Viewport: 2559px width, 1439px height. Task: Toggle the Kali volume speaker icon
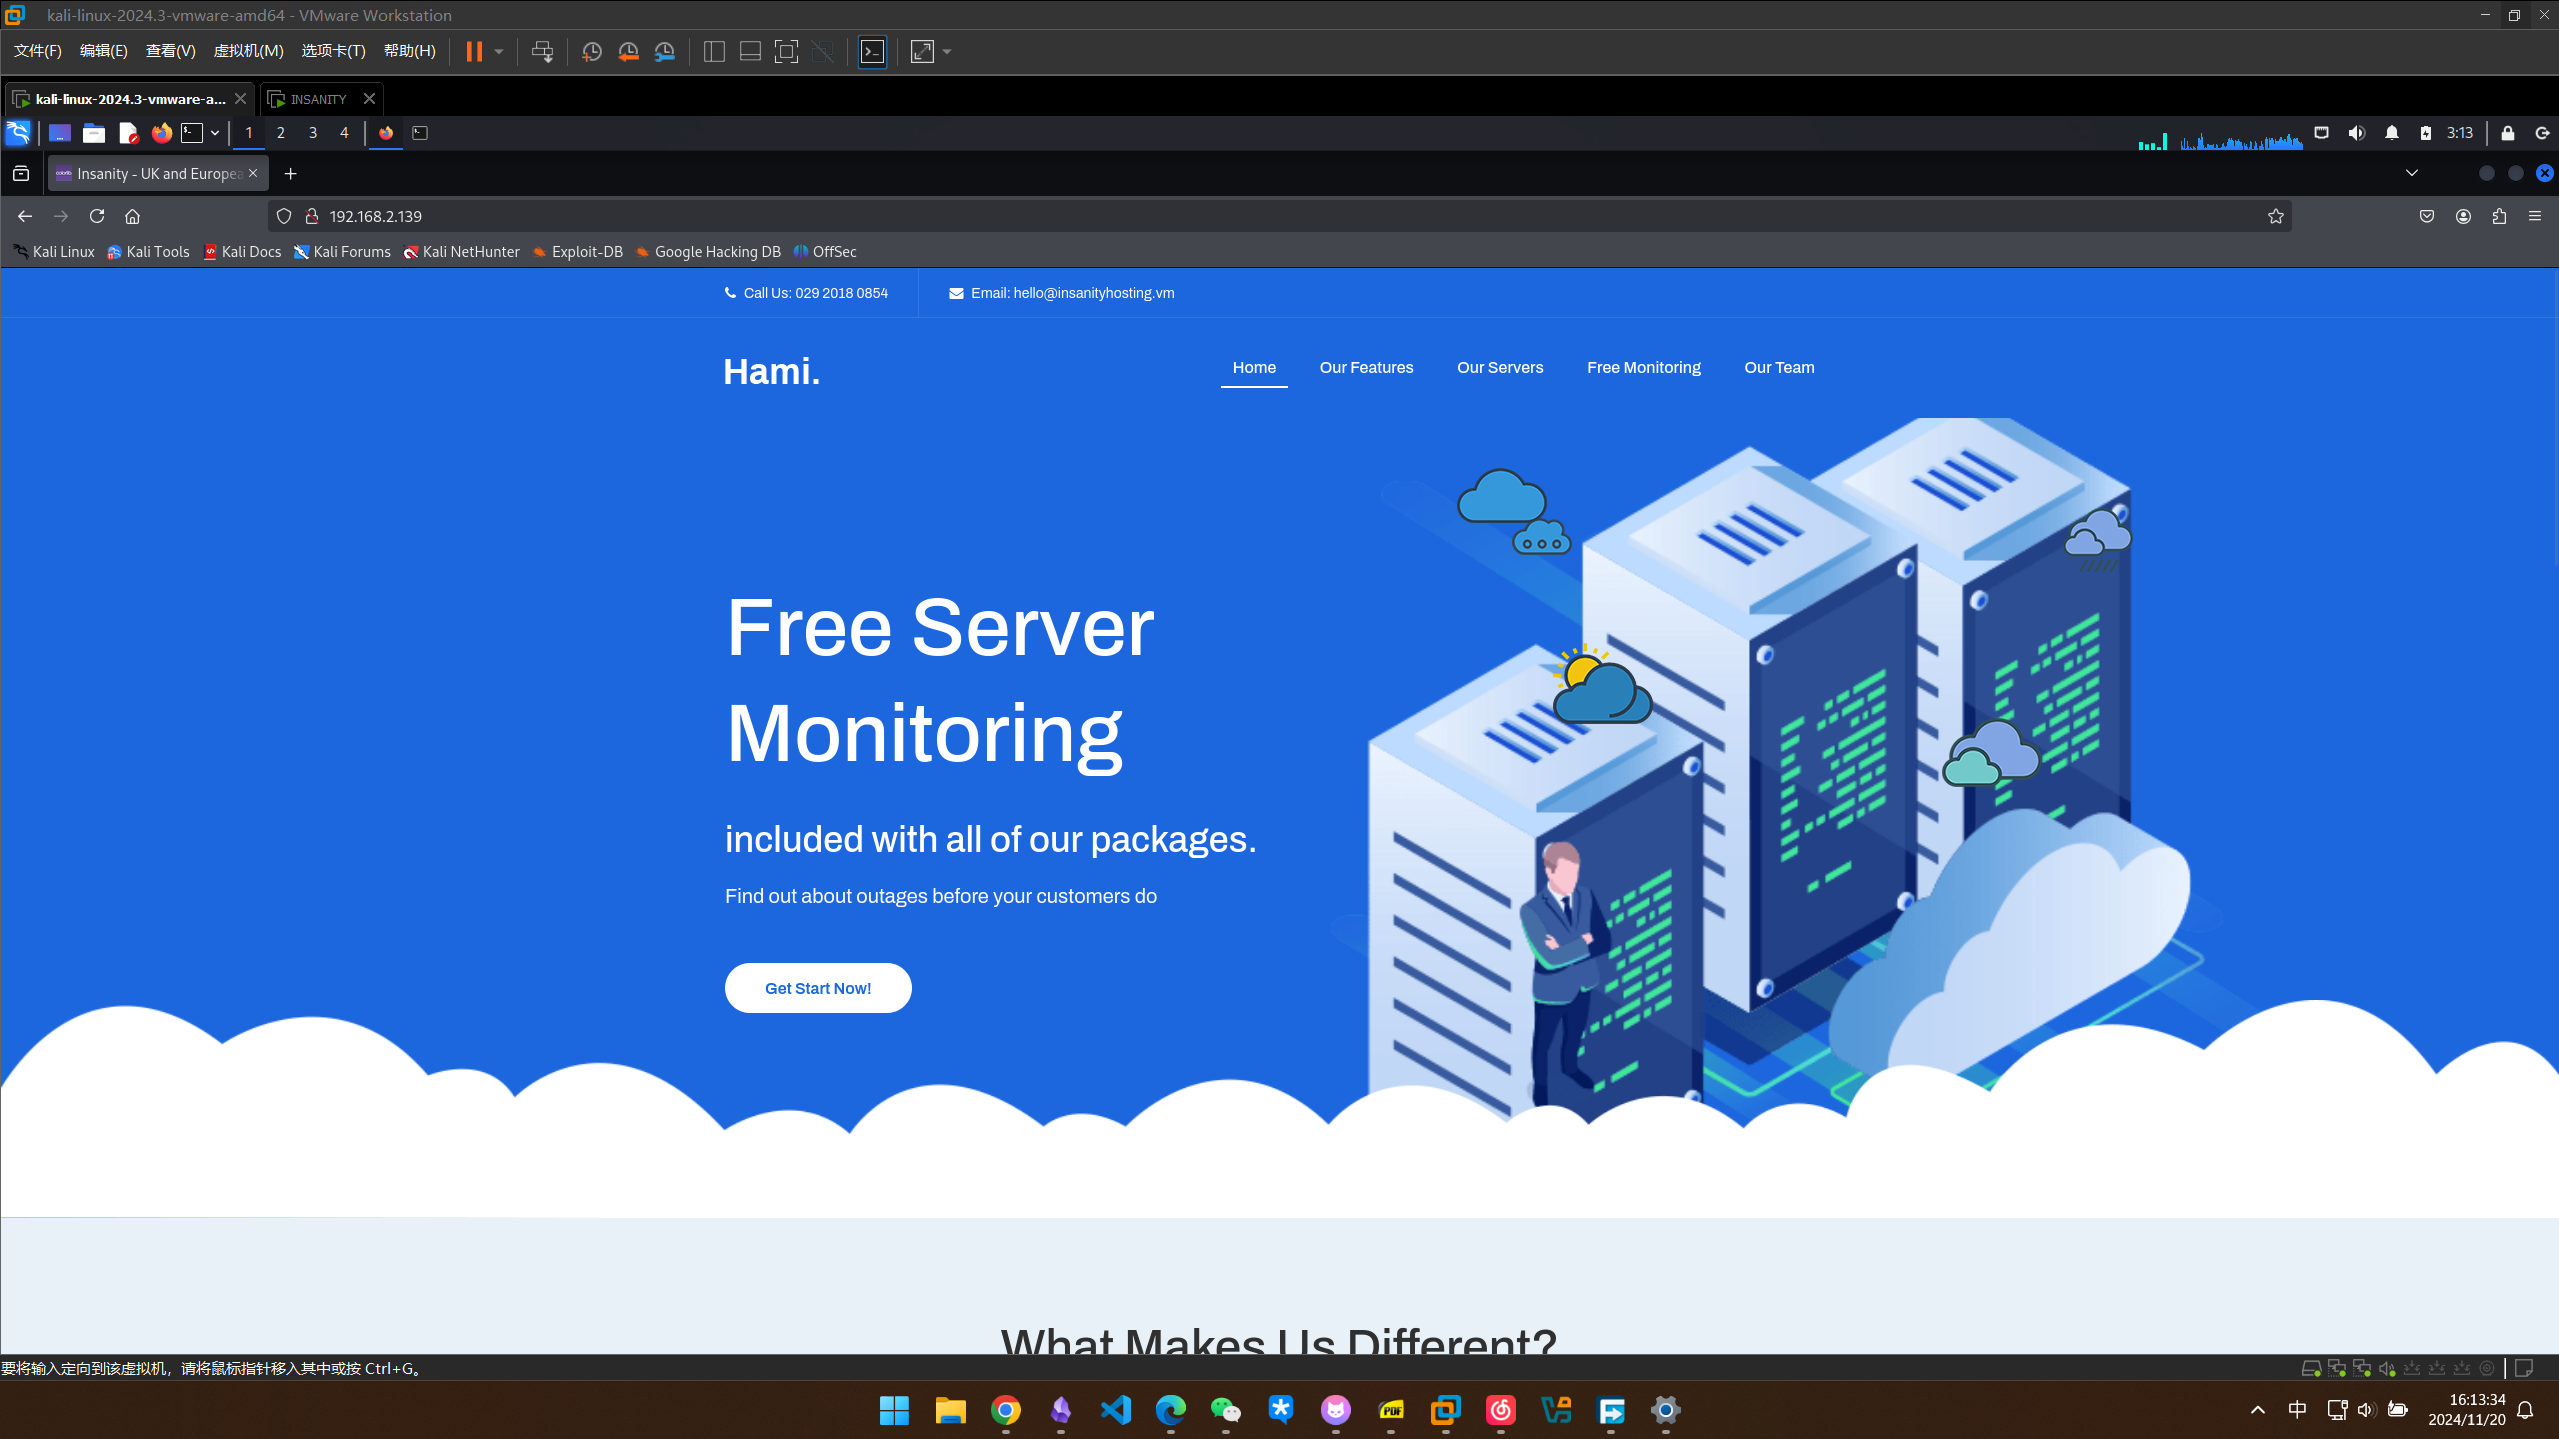pyautogui.click(x=2357, y=133)
